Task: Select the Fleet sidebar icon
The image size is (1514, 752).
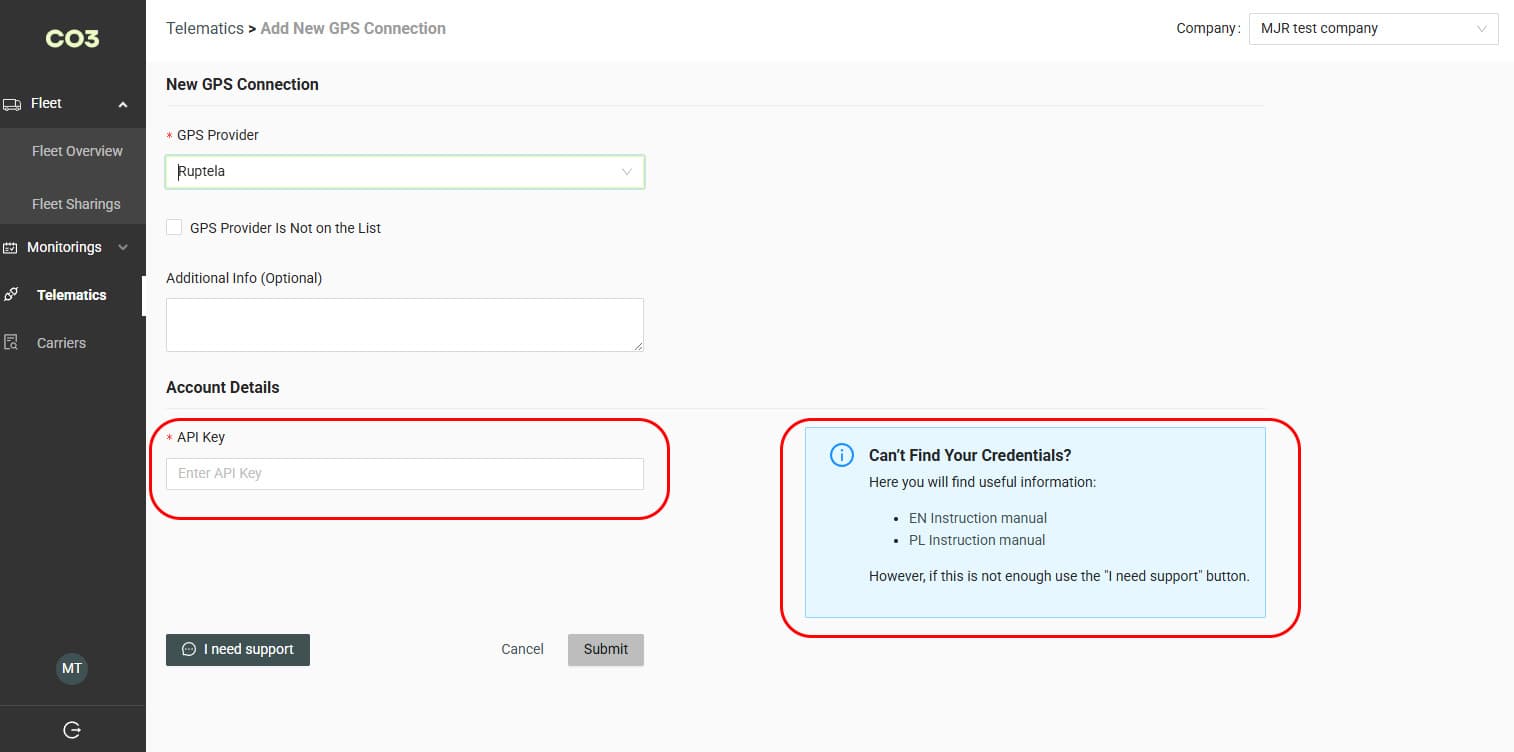Action: pyautogui.click(x=14, y=103)
